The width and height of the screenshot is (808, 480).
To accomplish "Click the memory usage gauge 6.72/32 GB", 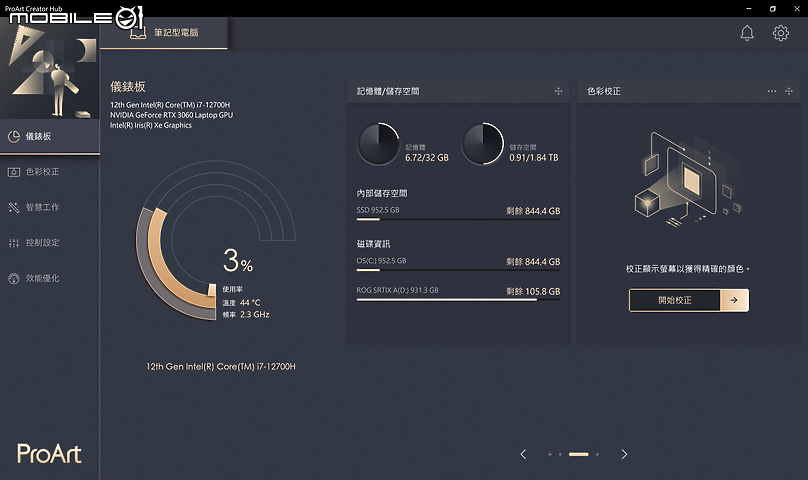I will pyautogui.click(x=379, y=144).
